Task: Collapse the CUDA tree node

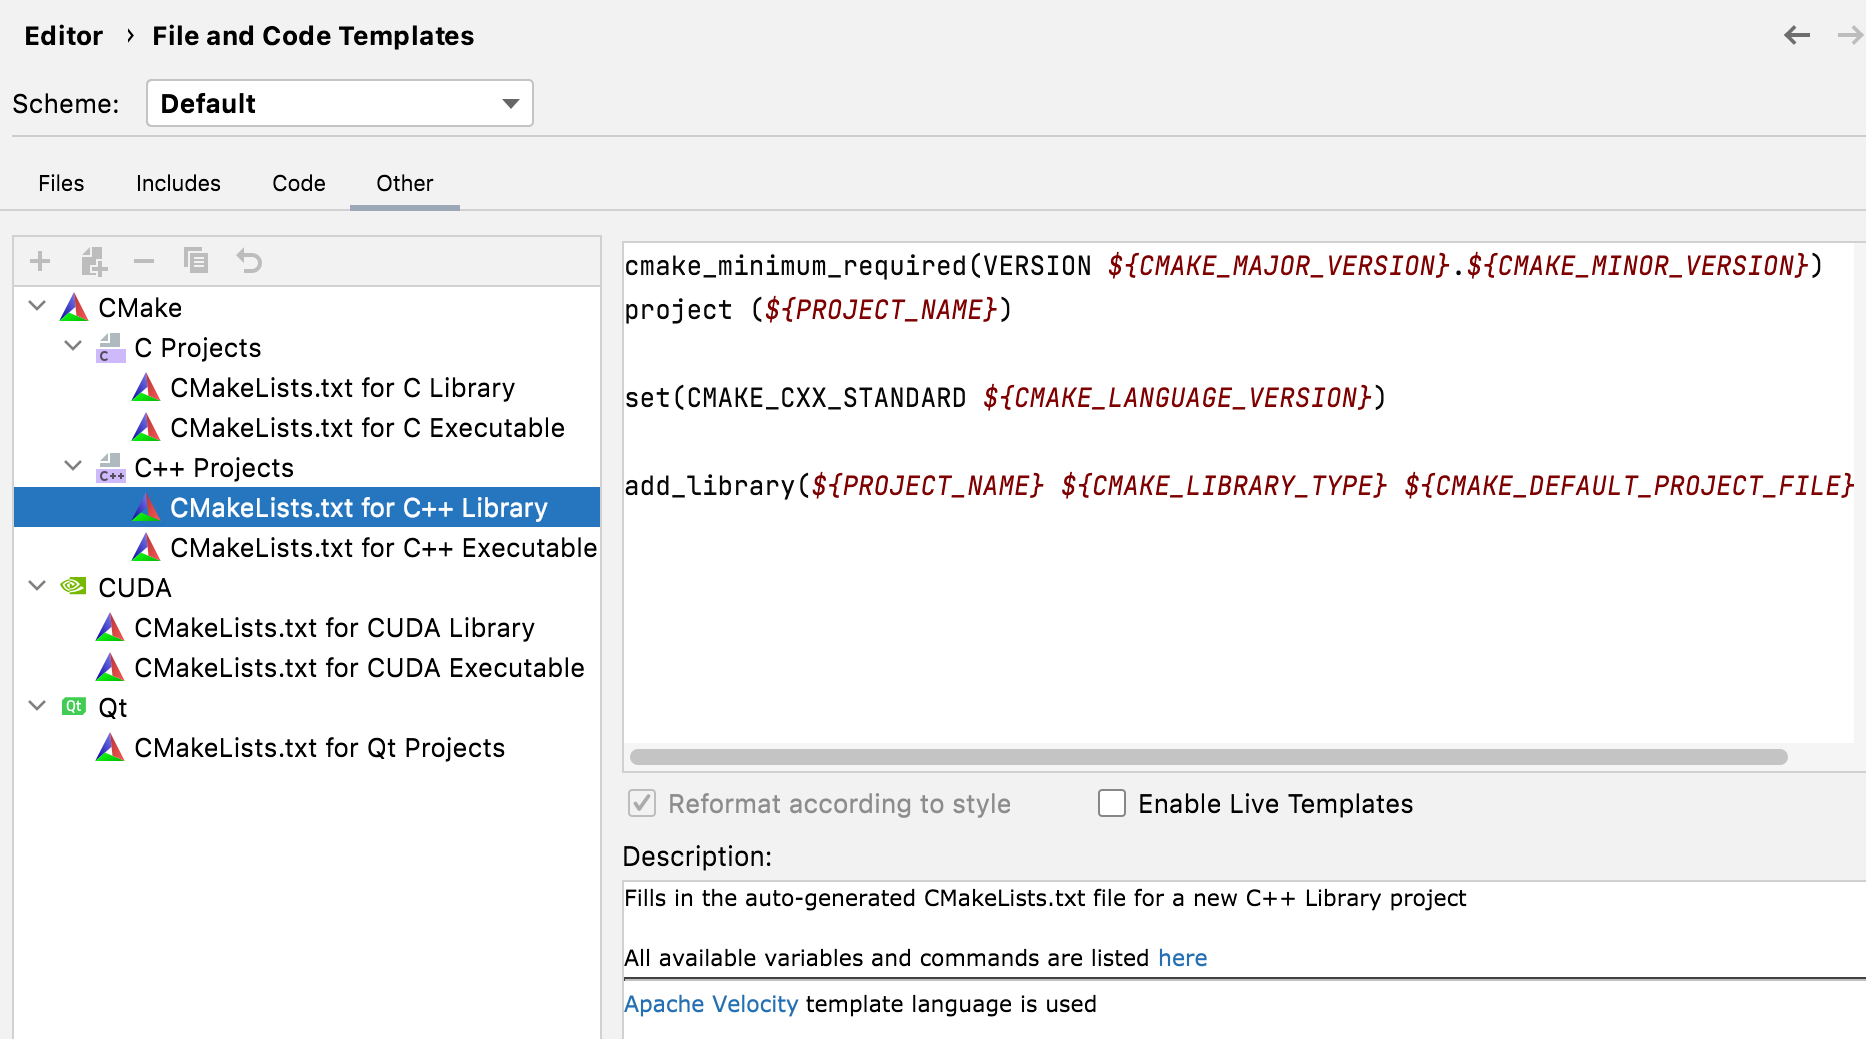Action: 37,586
